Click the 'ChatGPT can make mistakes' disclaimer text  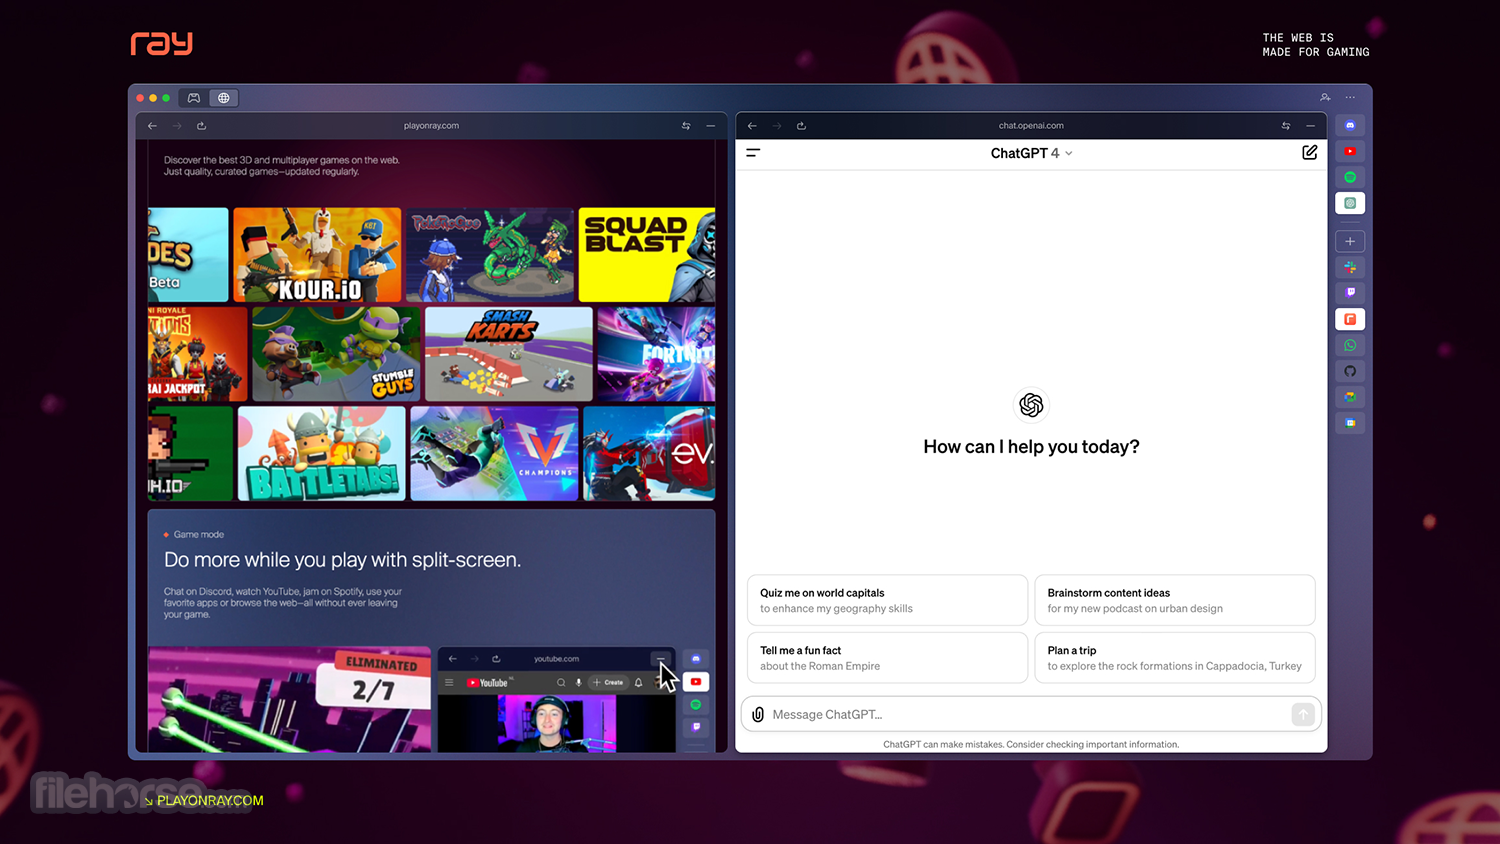point(1031,744)
